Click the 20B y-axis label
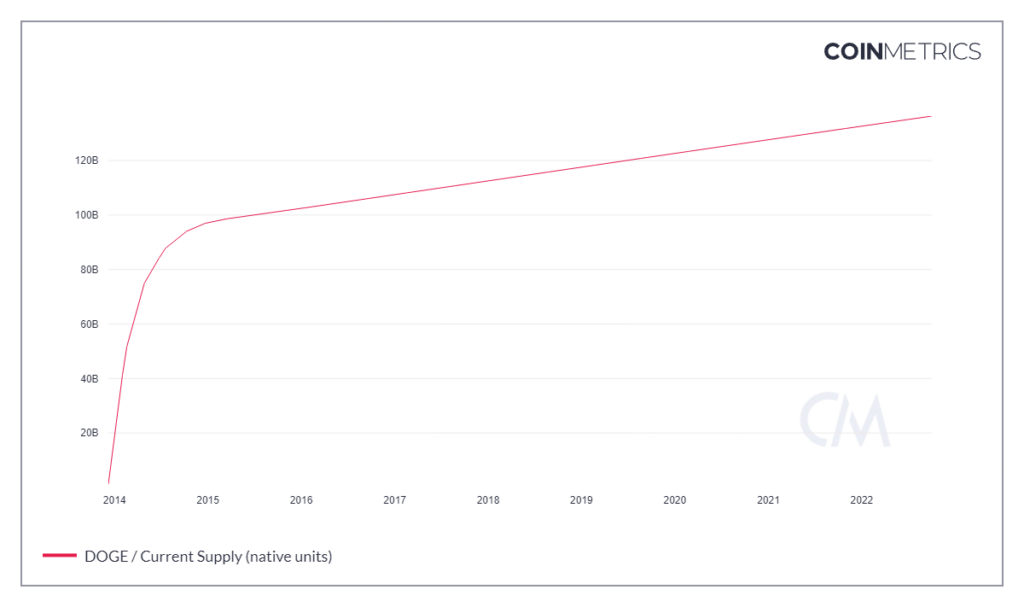 click(87, 433)
